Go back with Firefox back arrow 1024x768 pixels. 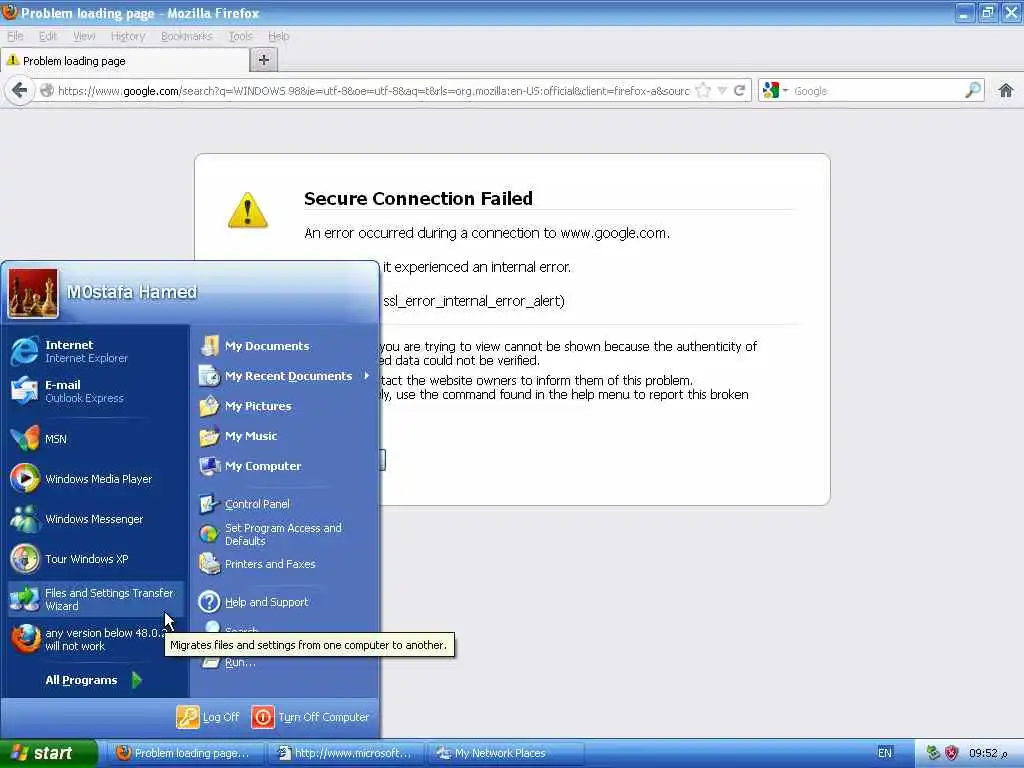point(19,90)
